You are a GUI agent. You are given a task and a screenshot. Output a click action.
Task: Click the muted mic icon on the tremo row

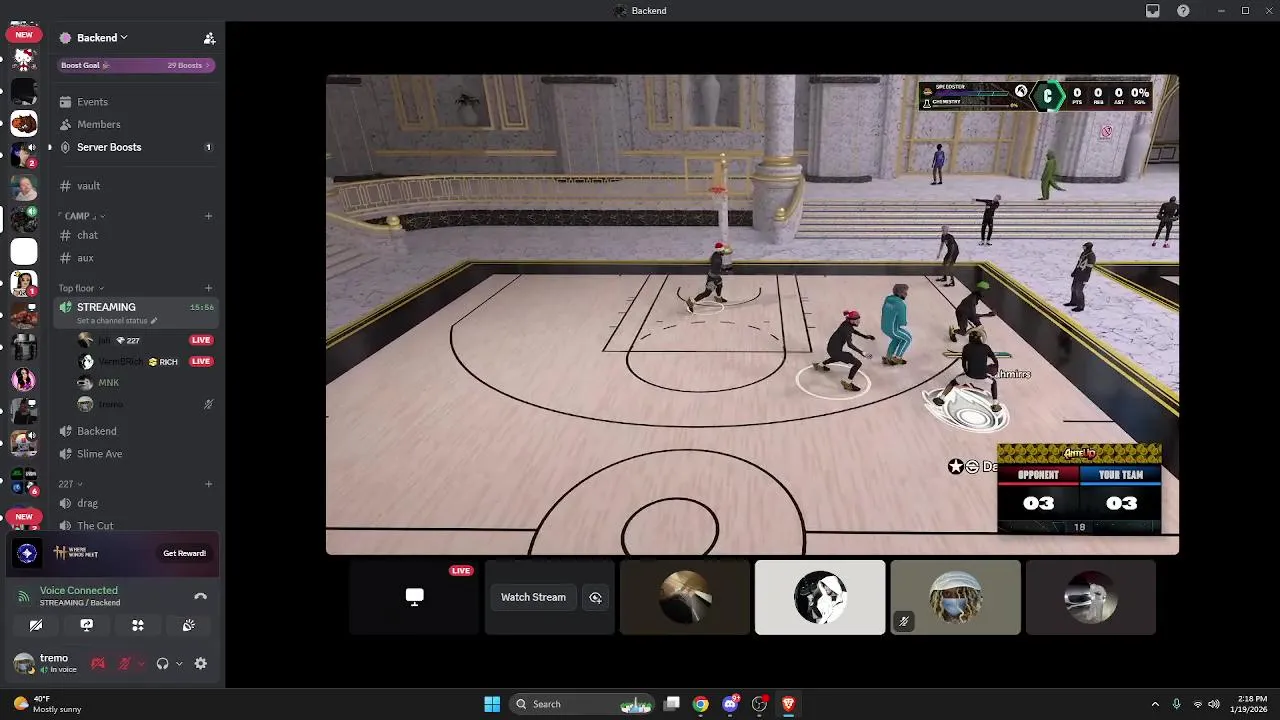(208, 404)
